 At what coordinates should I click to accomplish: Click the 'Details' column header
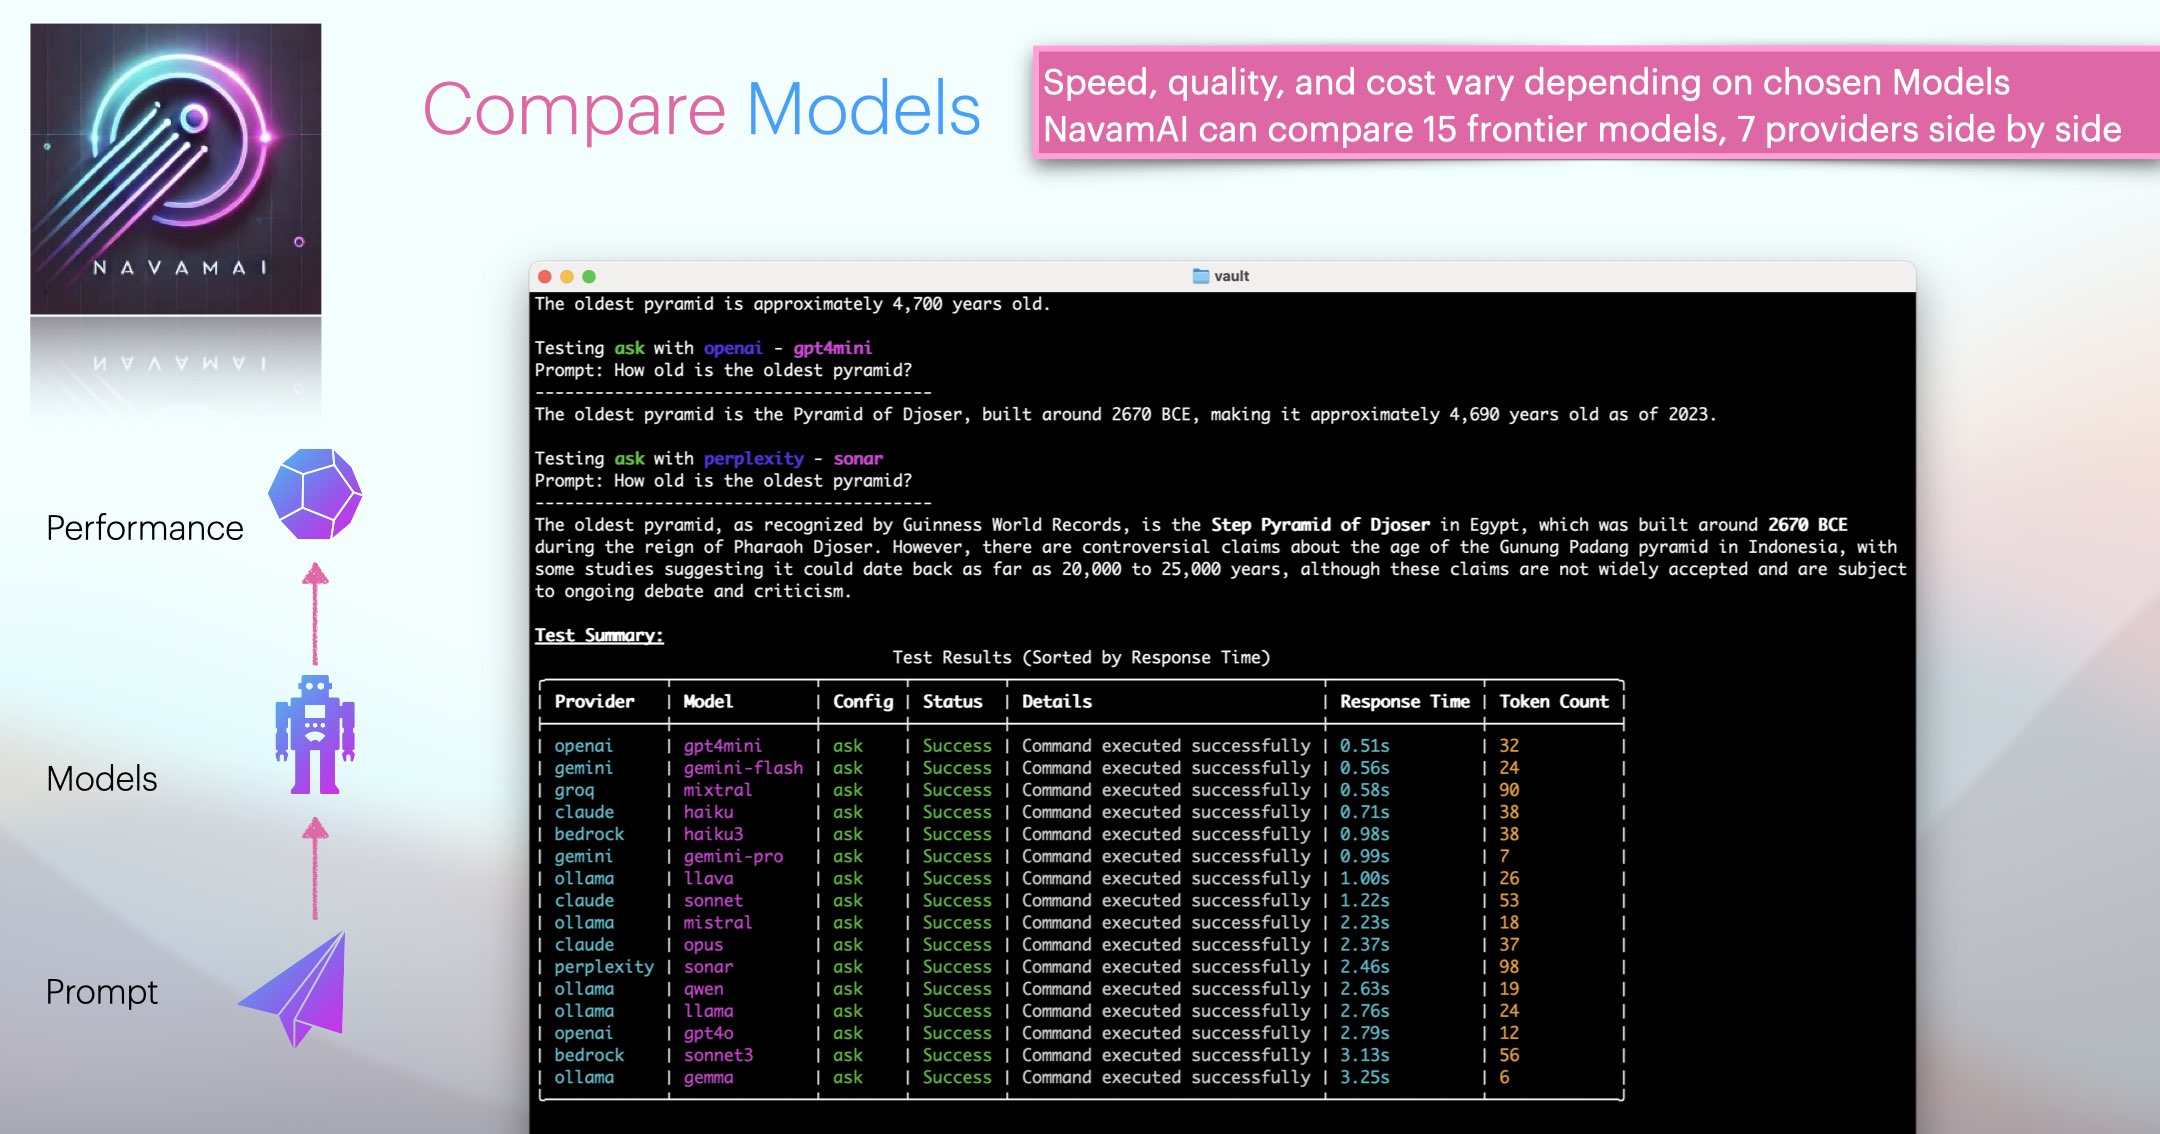click(1057, 701)
